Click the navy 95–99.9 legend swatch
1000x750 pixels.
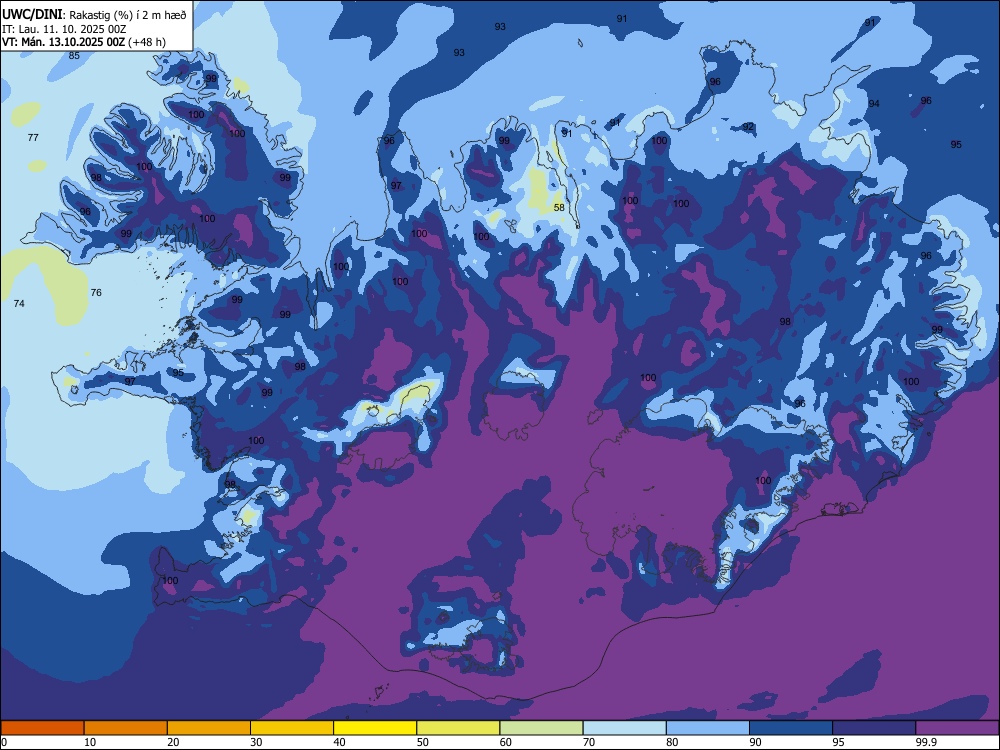pos(874,728)
